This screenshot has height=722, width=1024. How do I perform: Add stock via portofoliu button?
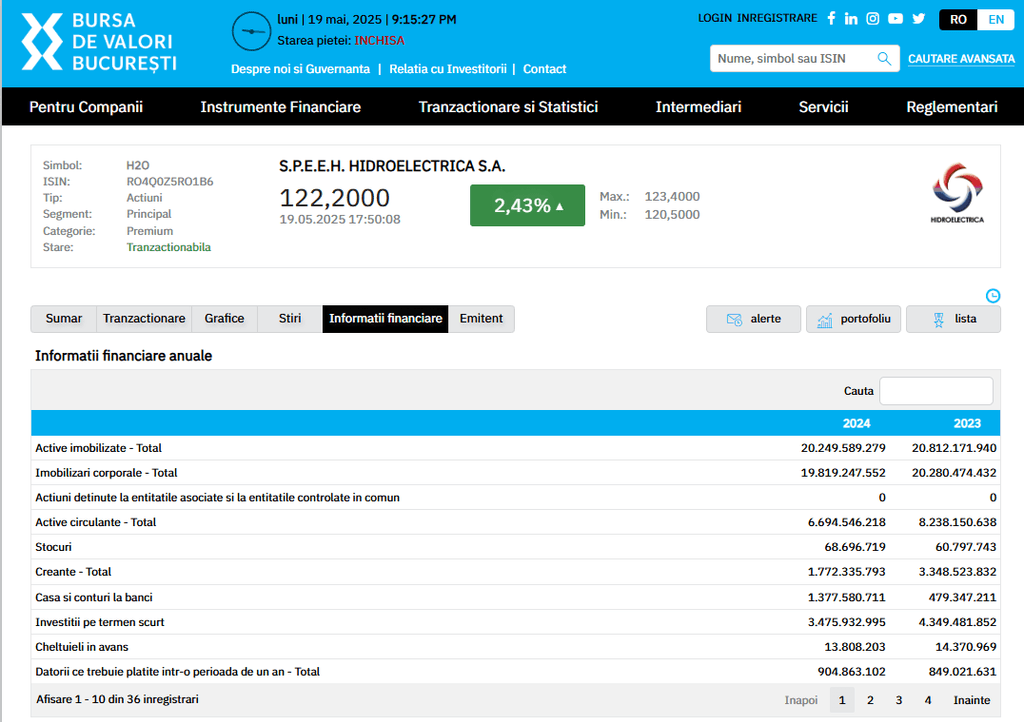(x=855, y=319)
